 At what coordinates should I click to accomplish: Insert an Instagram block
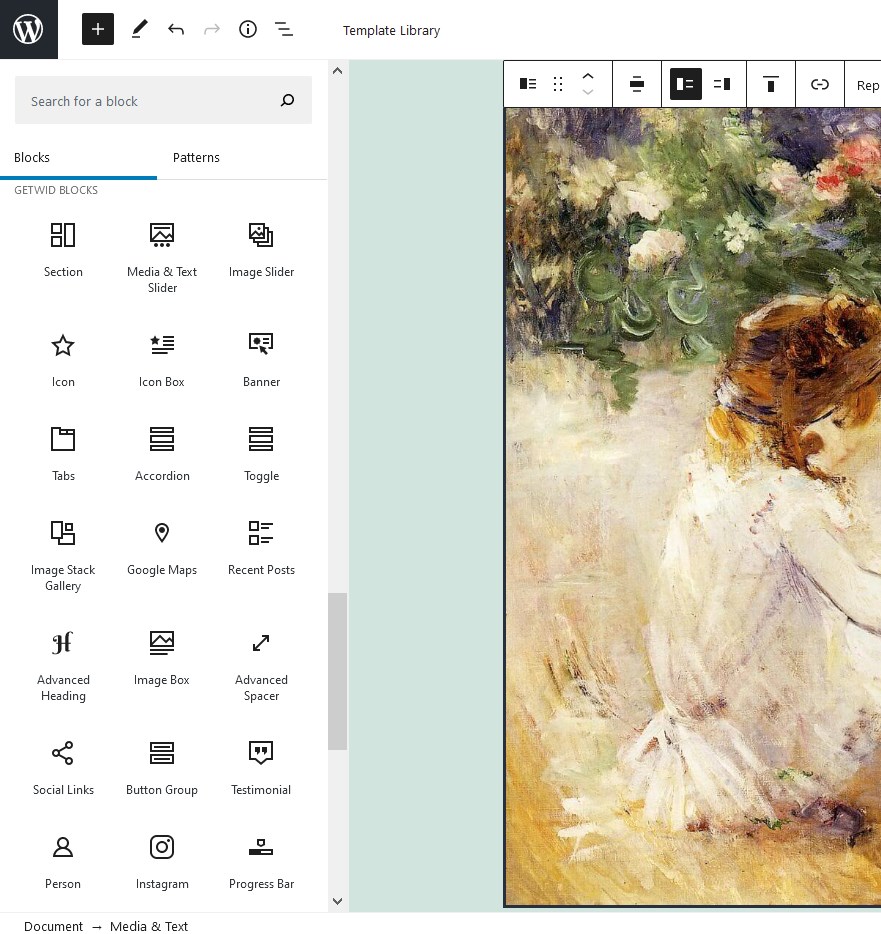(x=162, y=864)
